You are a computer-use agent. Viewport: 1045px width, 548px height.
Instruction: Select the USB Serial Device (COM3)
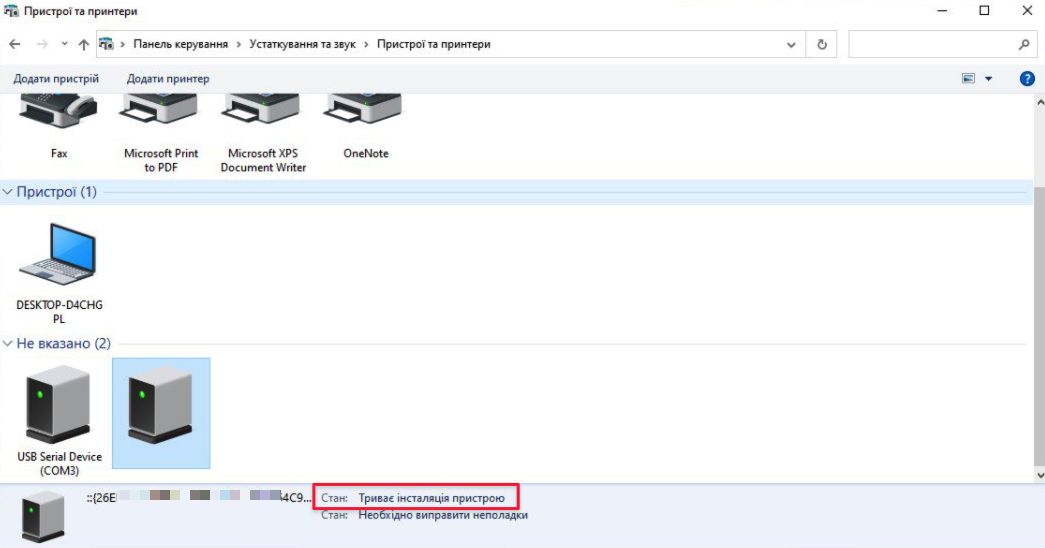[x=59, y=408]
